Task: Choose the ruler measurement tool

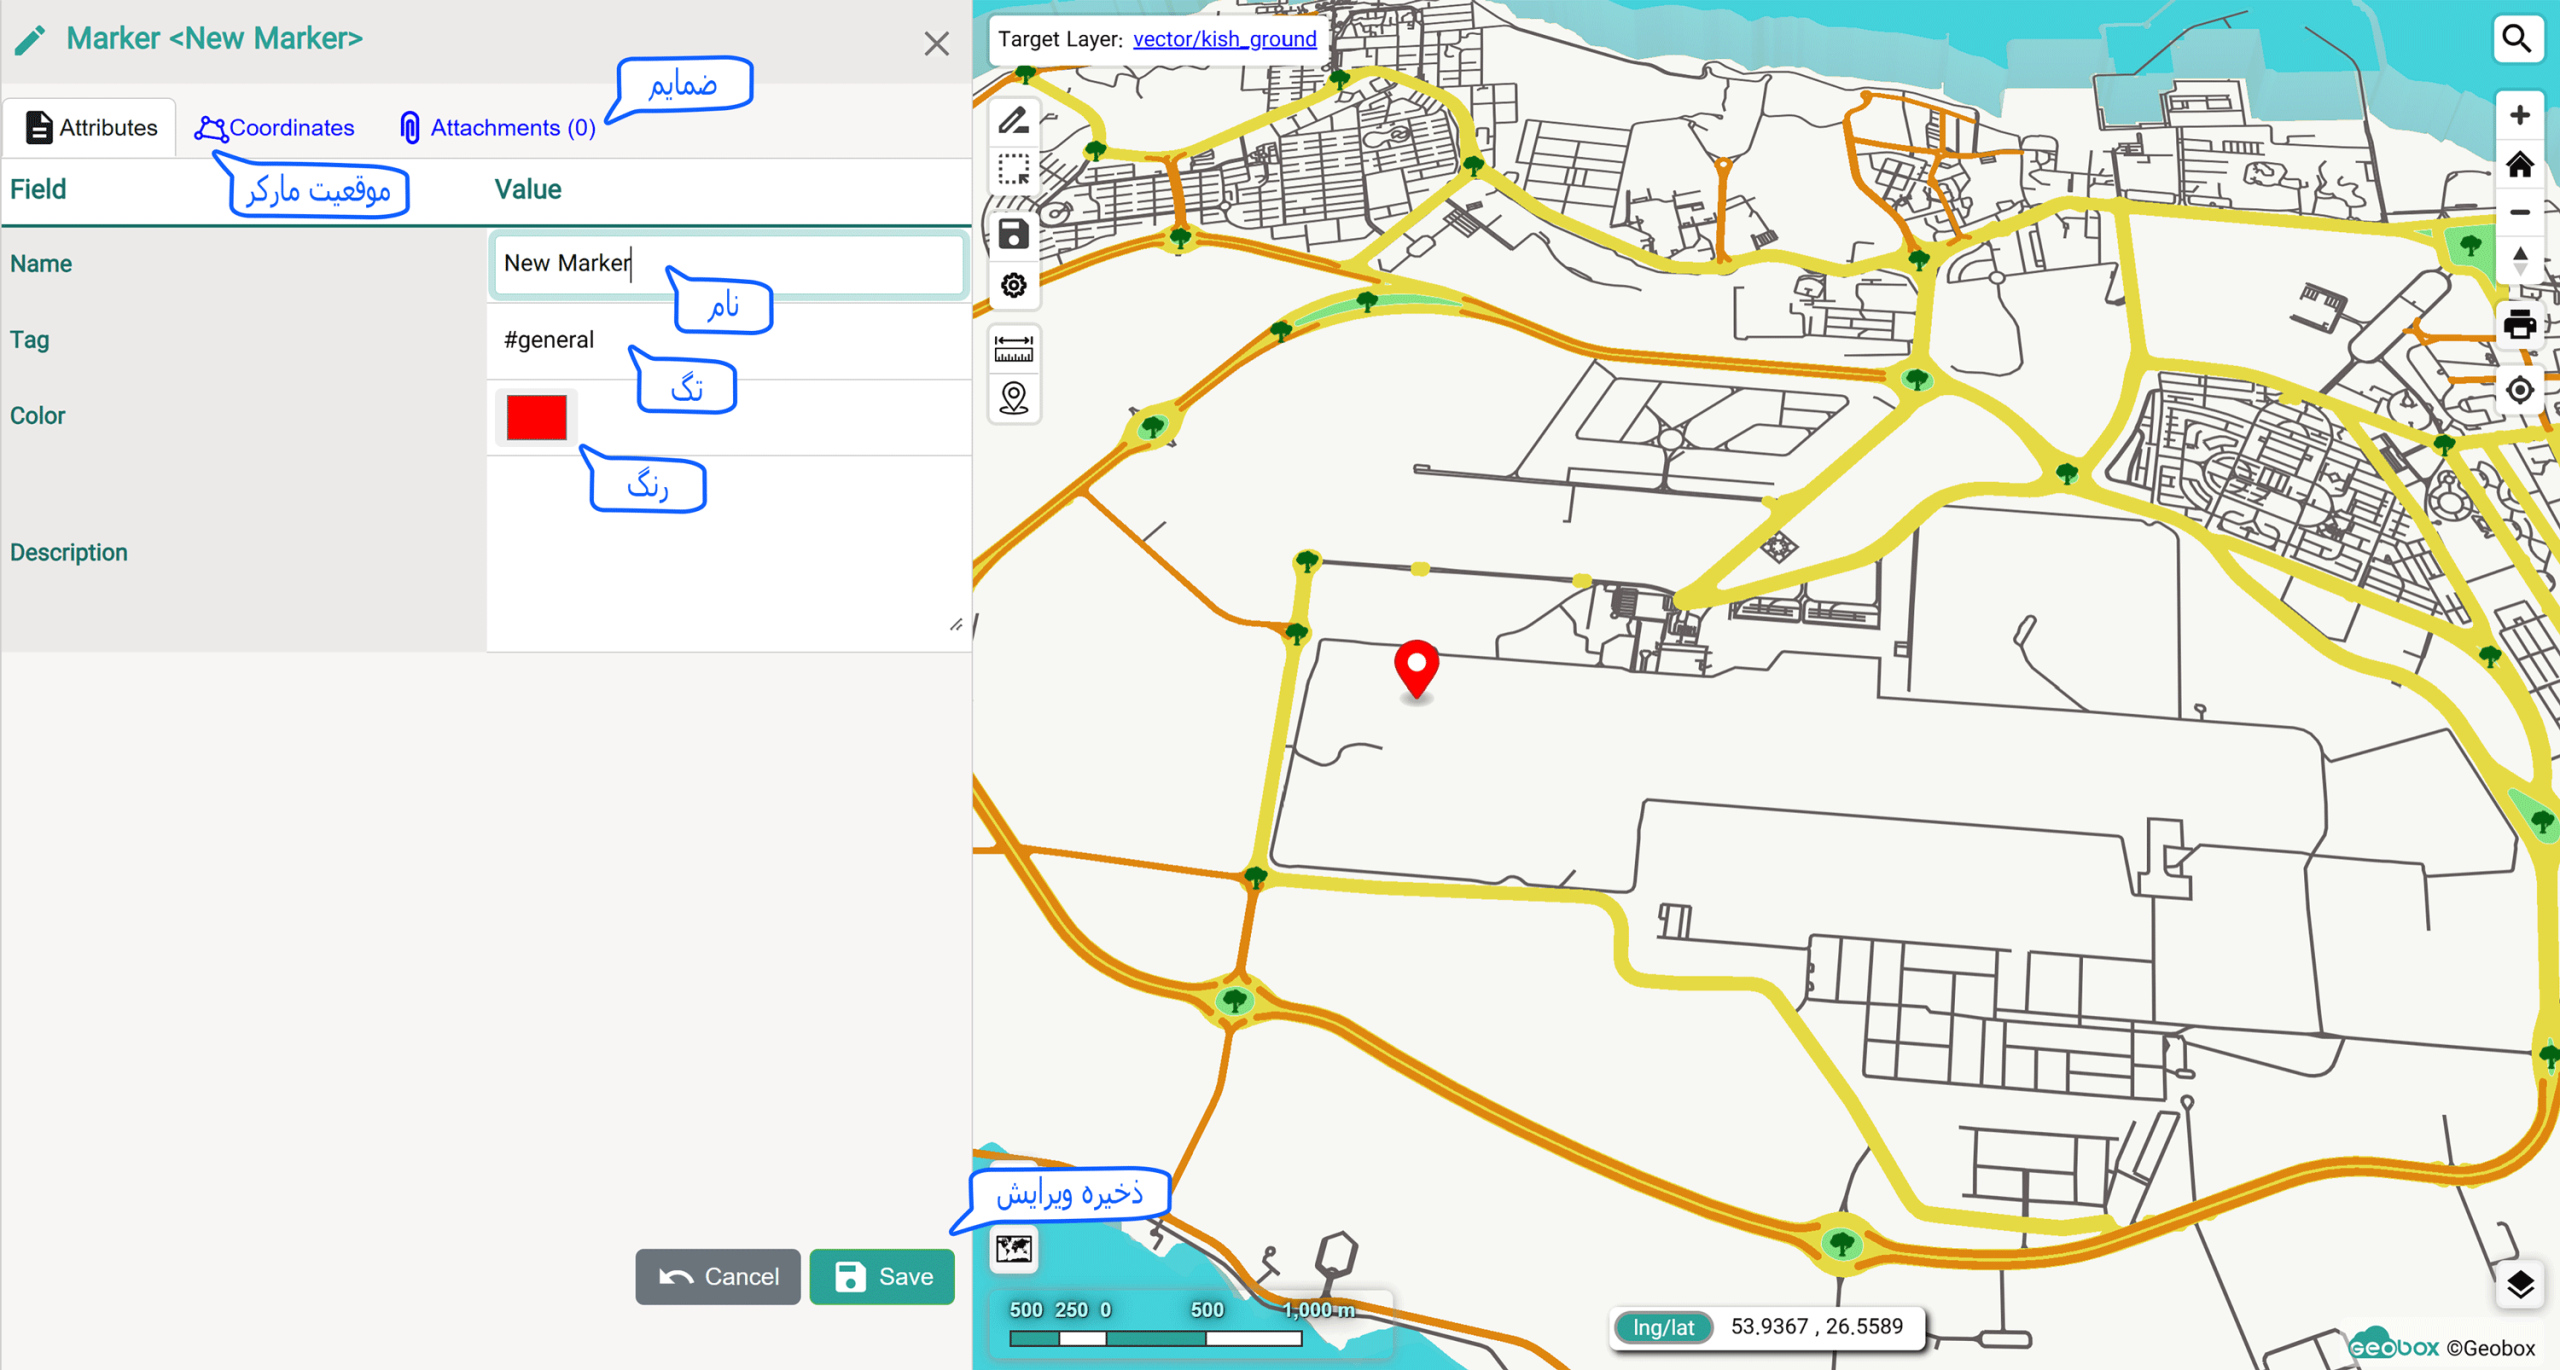Action: tap(1013, 349)
